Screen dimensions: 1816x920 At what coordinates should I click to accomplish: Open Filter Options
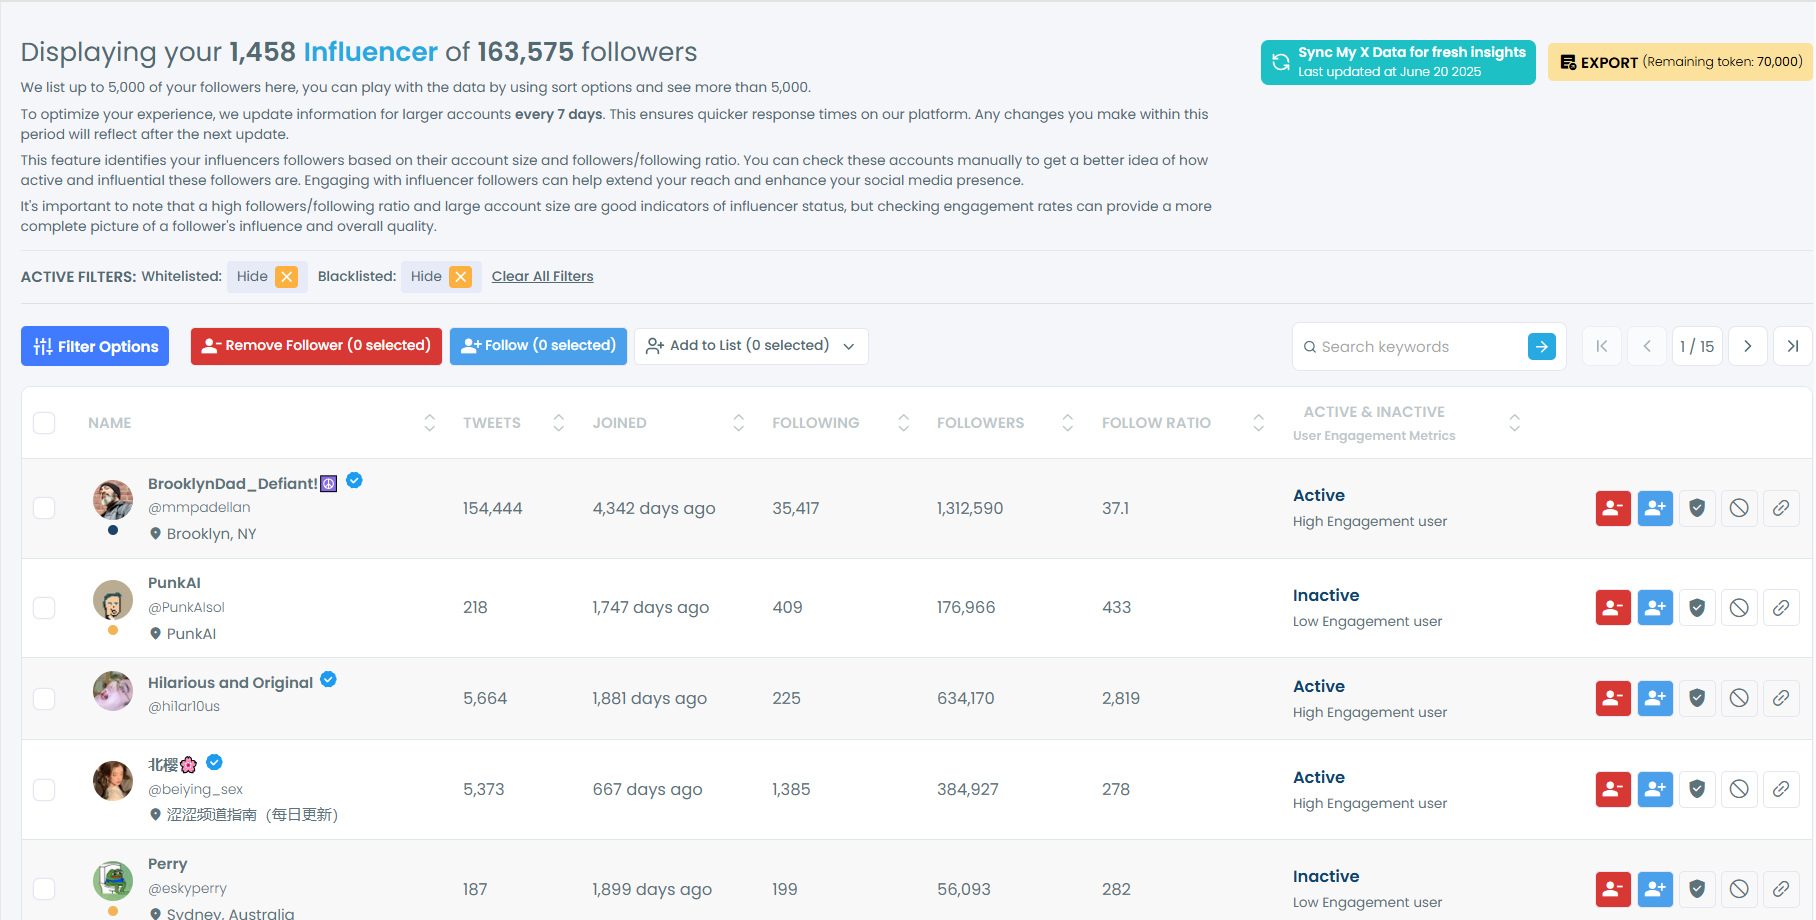pos(94,346)
